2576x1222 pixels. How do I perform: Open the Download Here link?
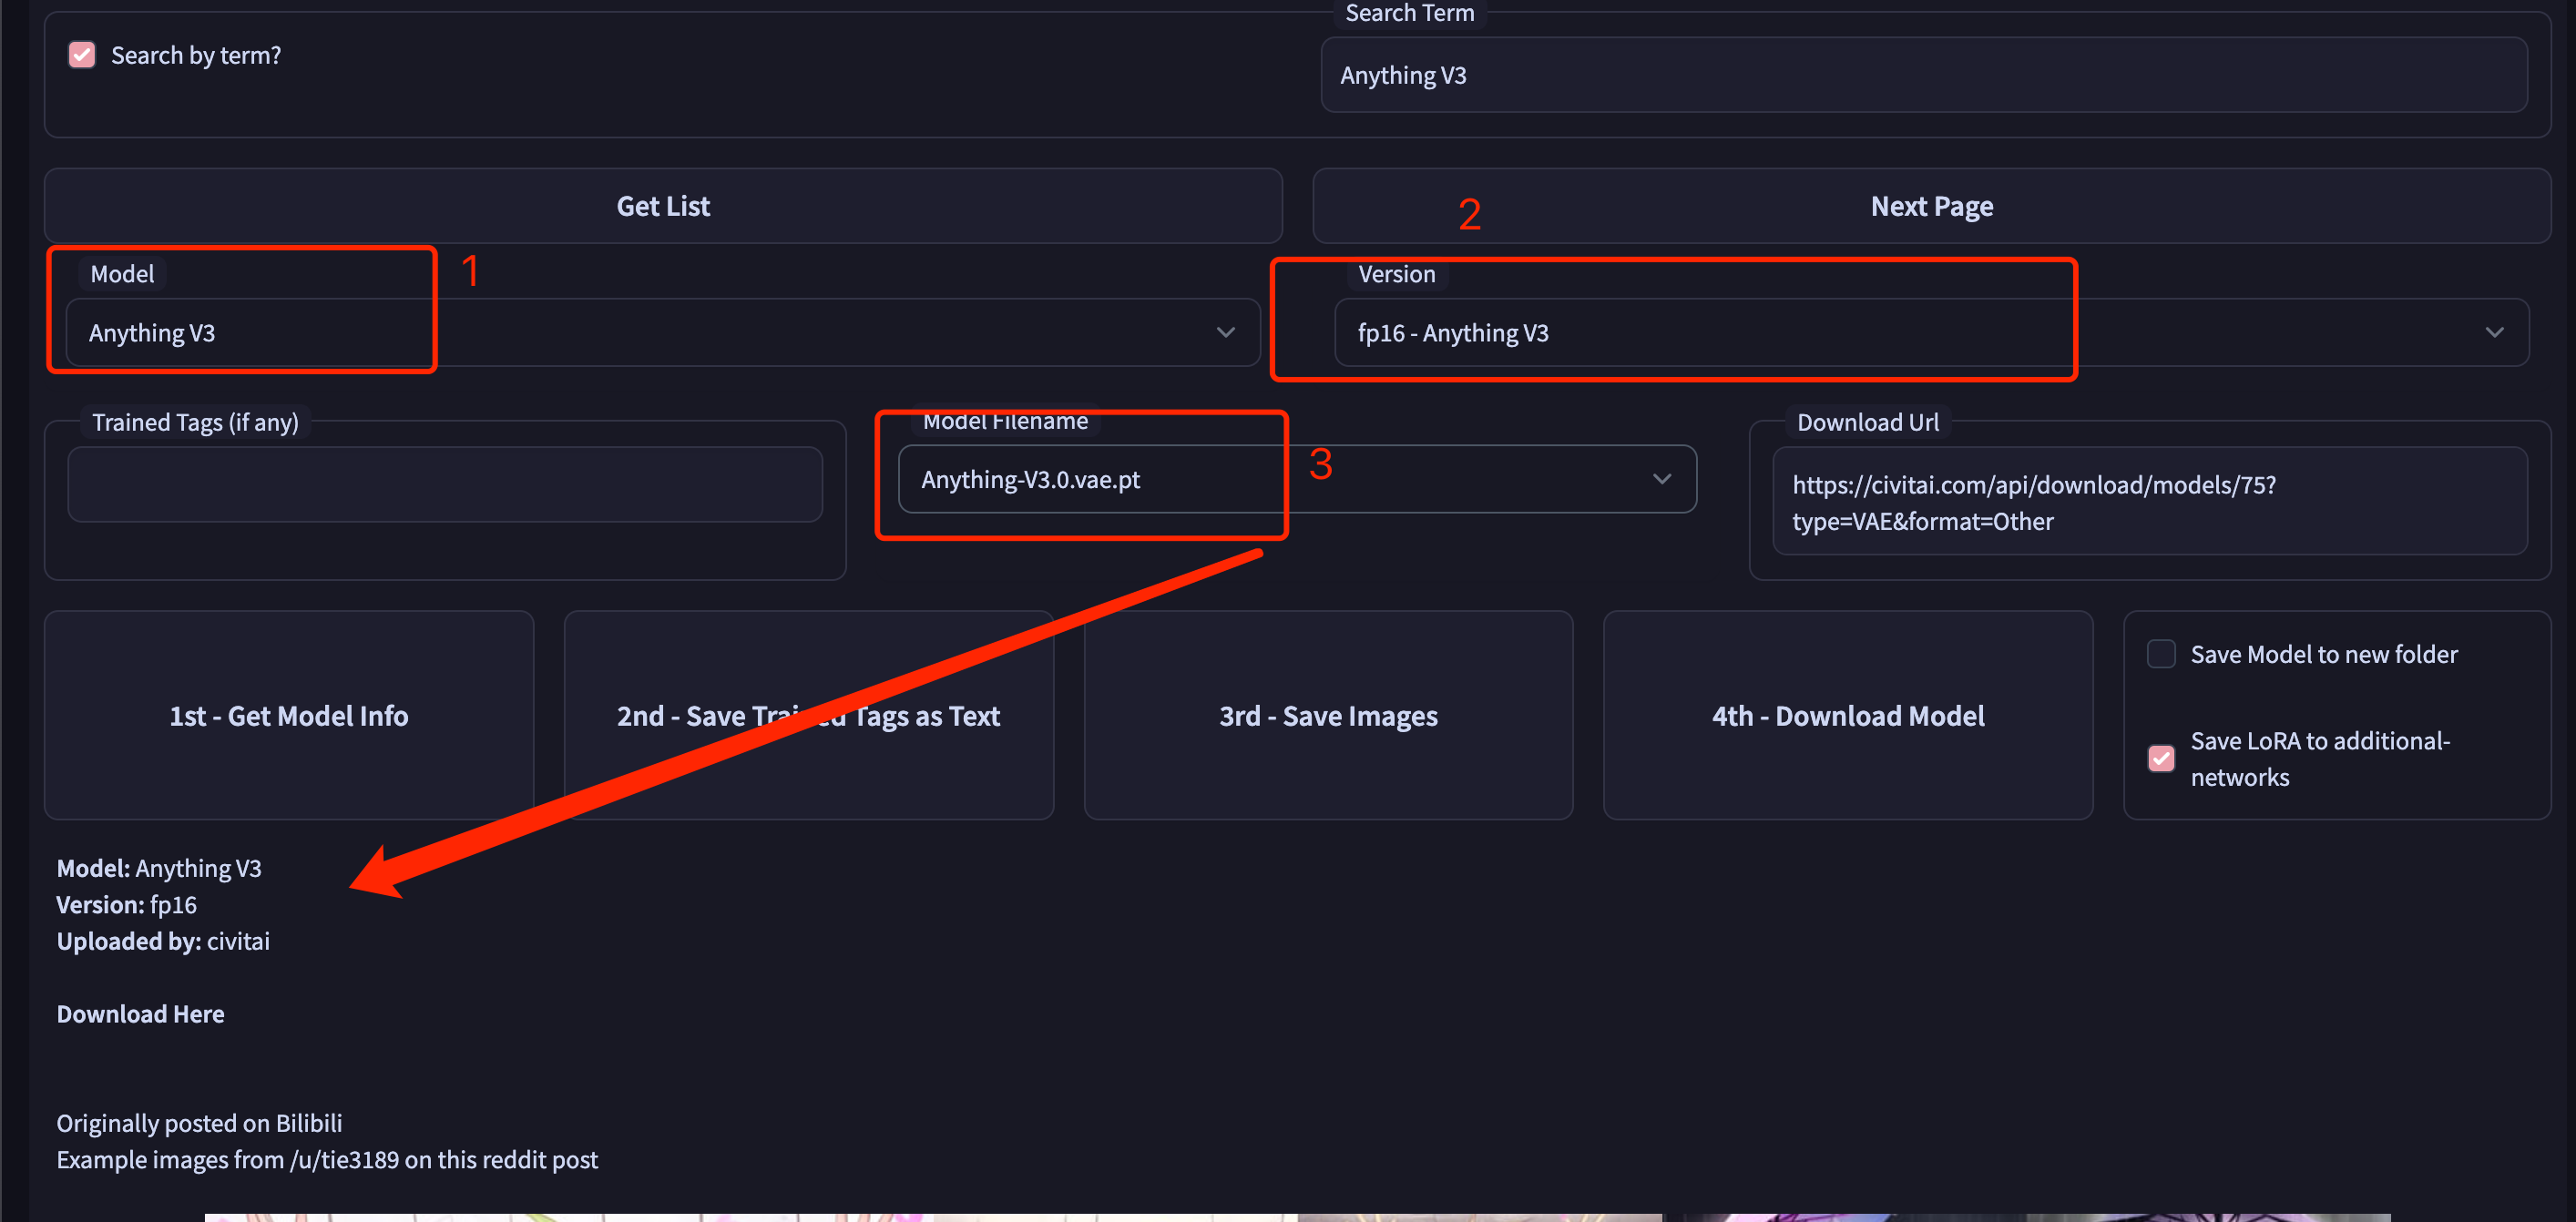140,1014
